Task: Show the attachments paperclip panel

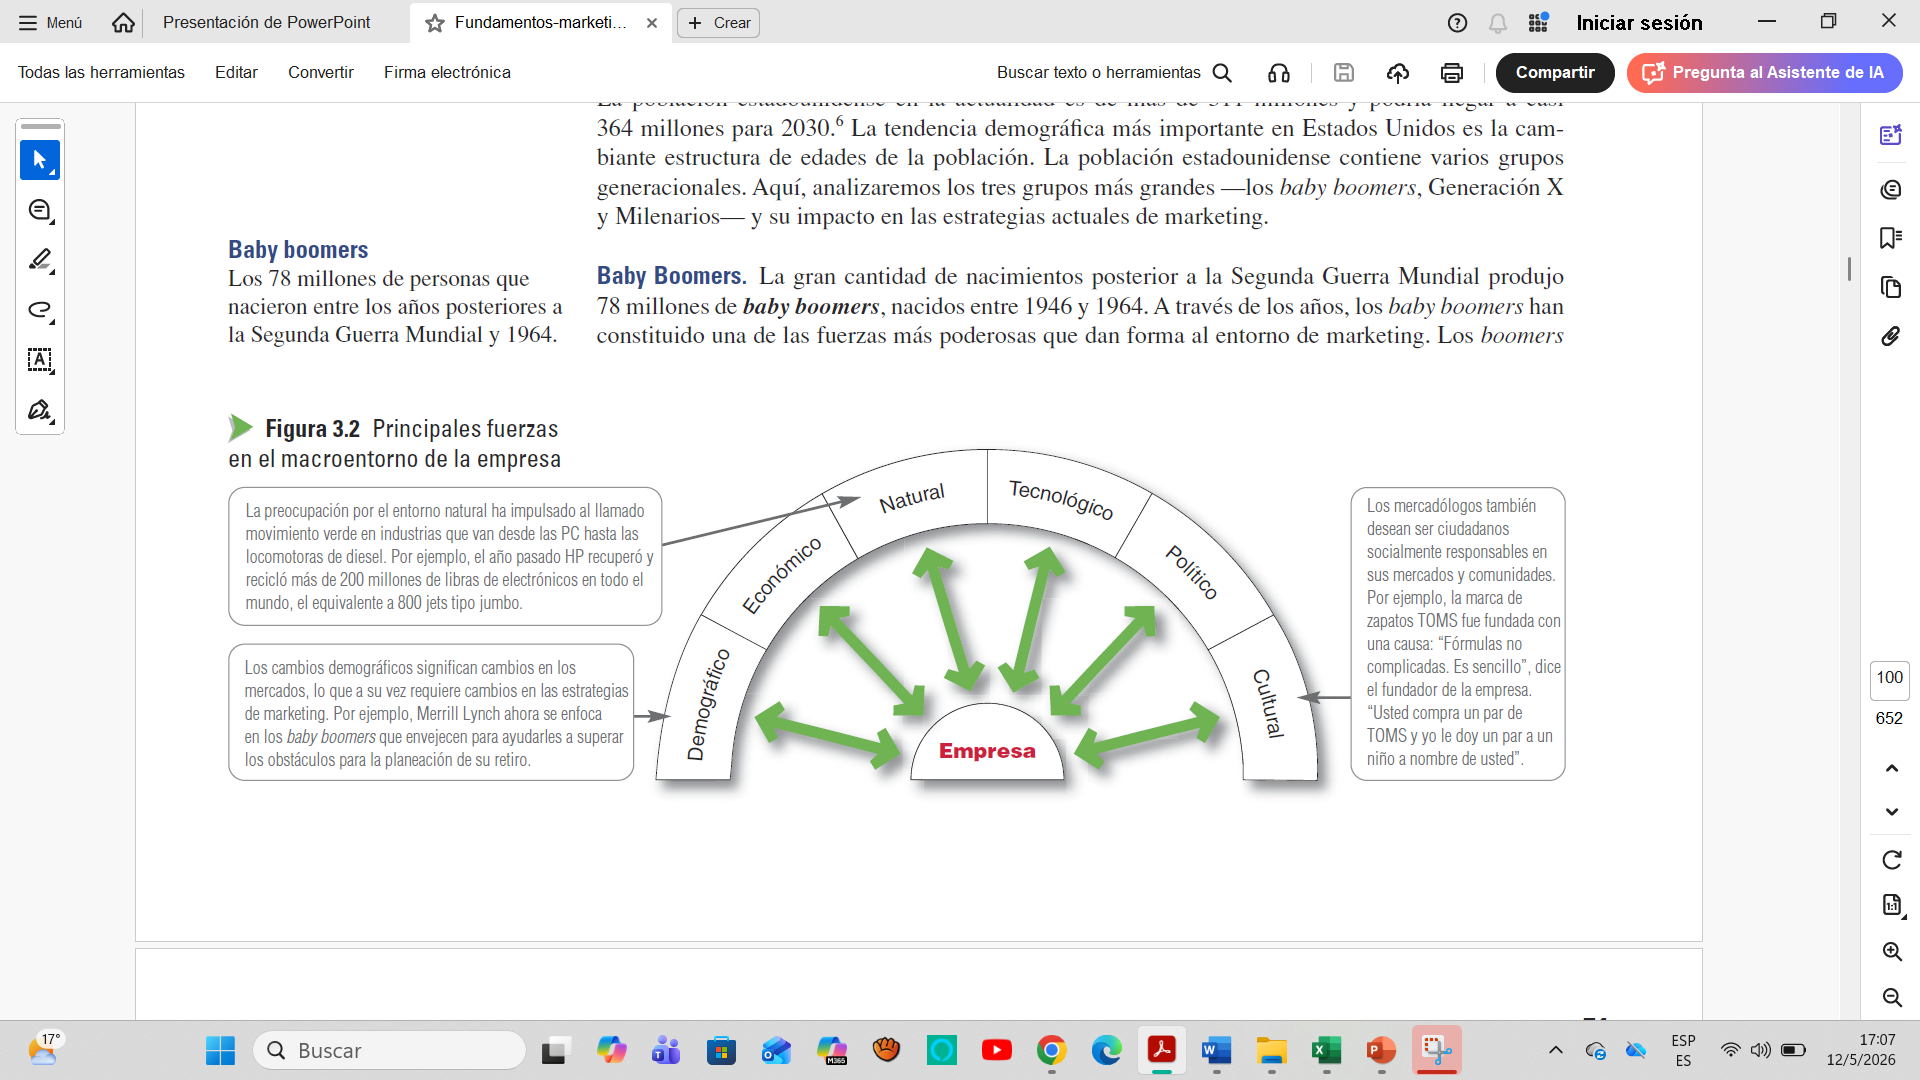Action: tap(1890, 336)
